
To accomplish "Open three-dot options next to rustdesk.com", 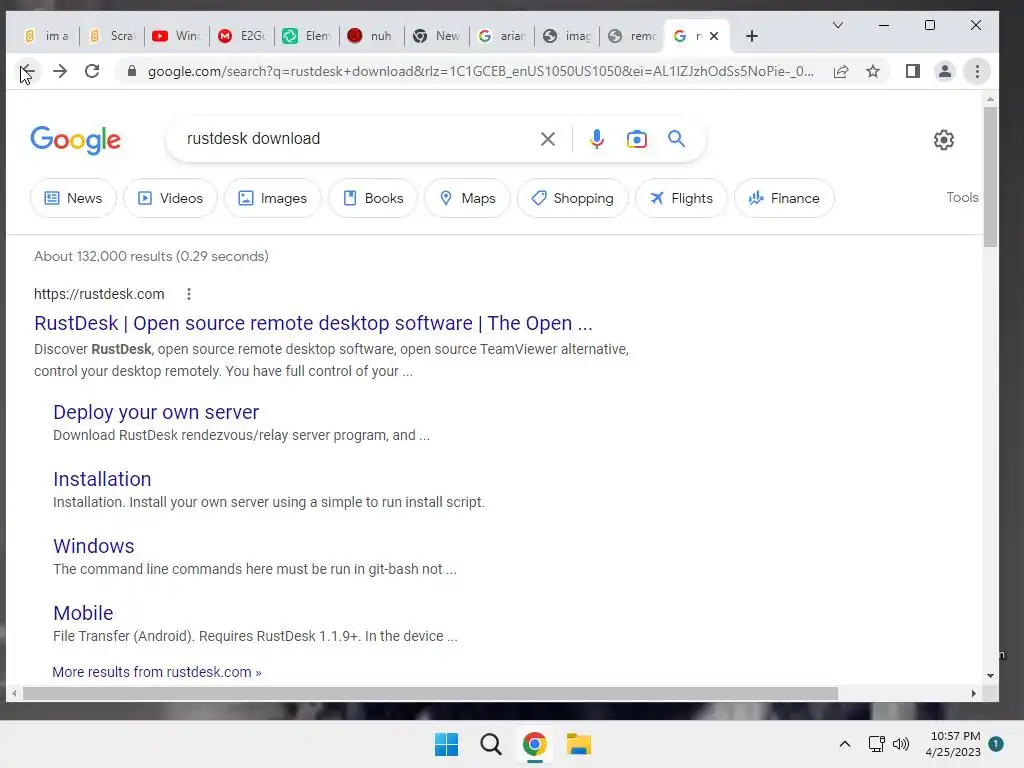I will tap(189, 294).
